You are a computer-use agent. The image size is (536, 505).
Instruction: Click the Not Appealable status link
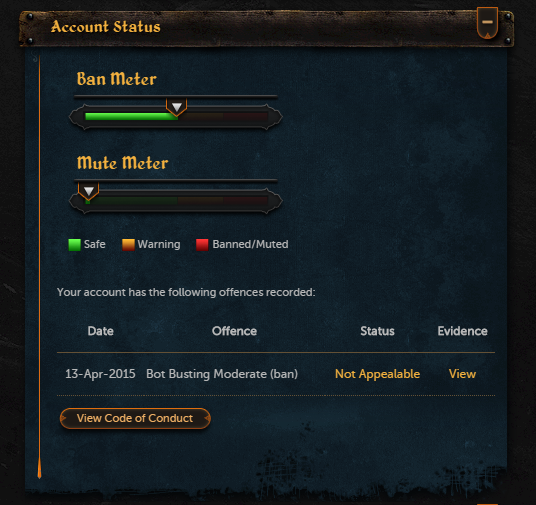[377, 374]
